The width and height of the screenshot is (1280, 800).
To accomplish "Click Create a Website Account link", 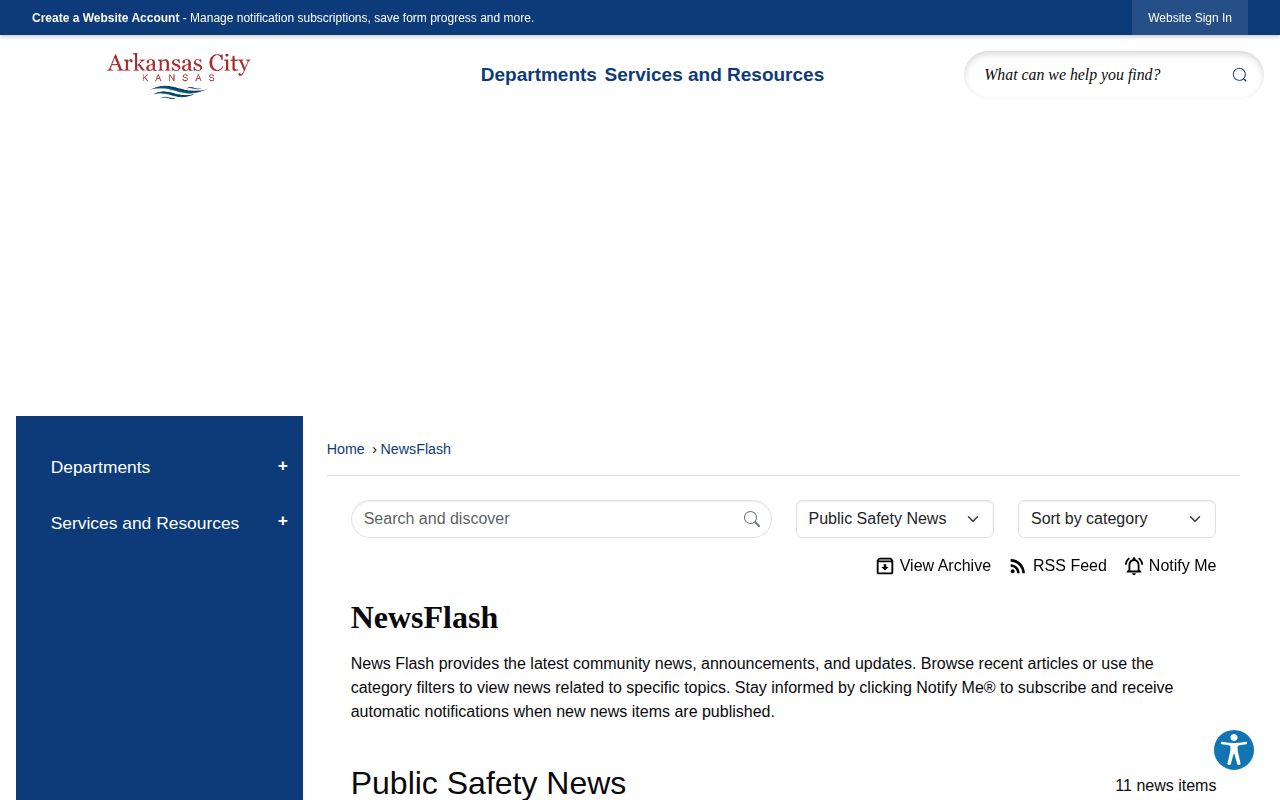I will coord(106,18).
